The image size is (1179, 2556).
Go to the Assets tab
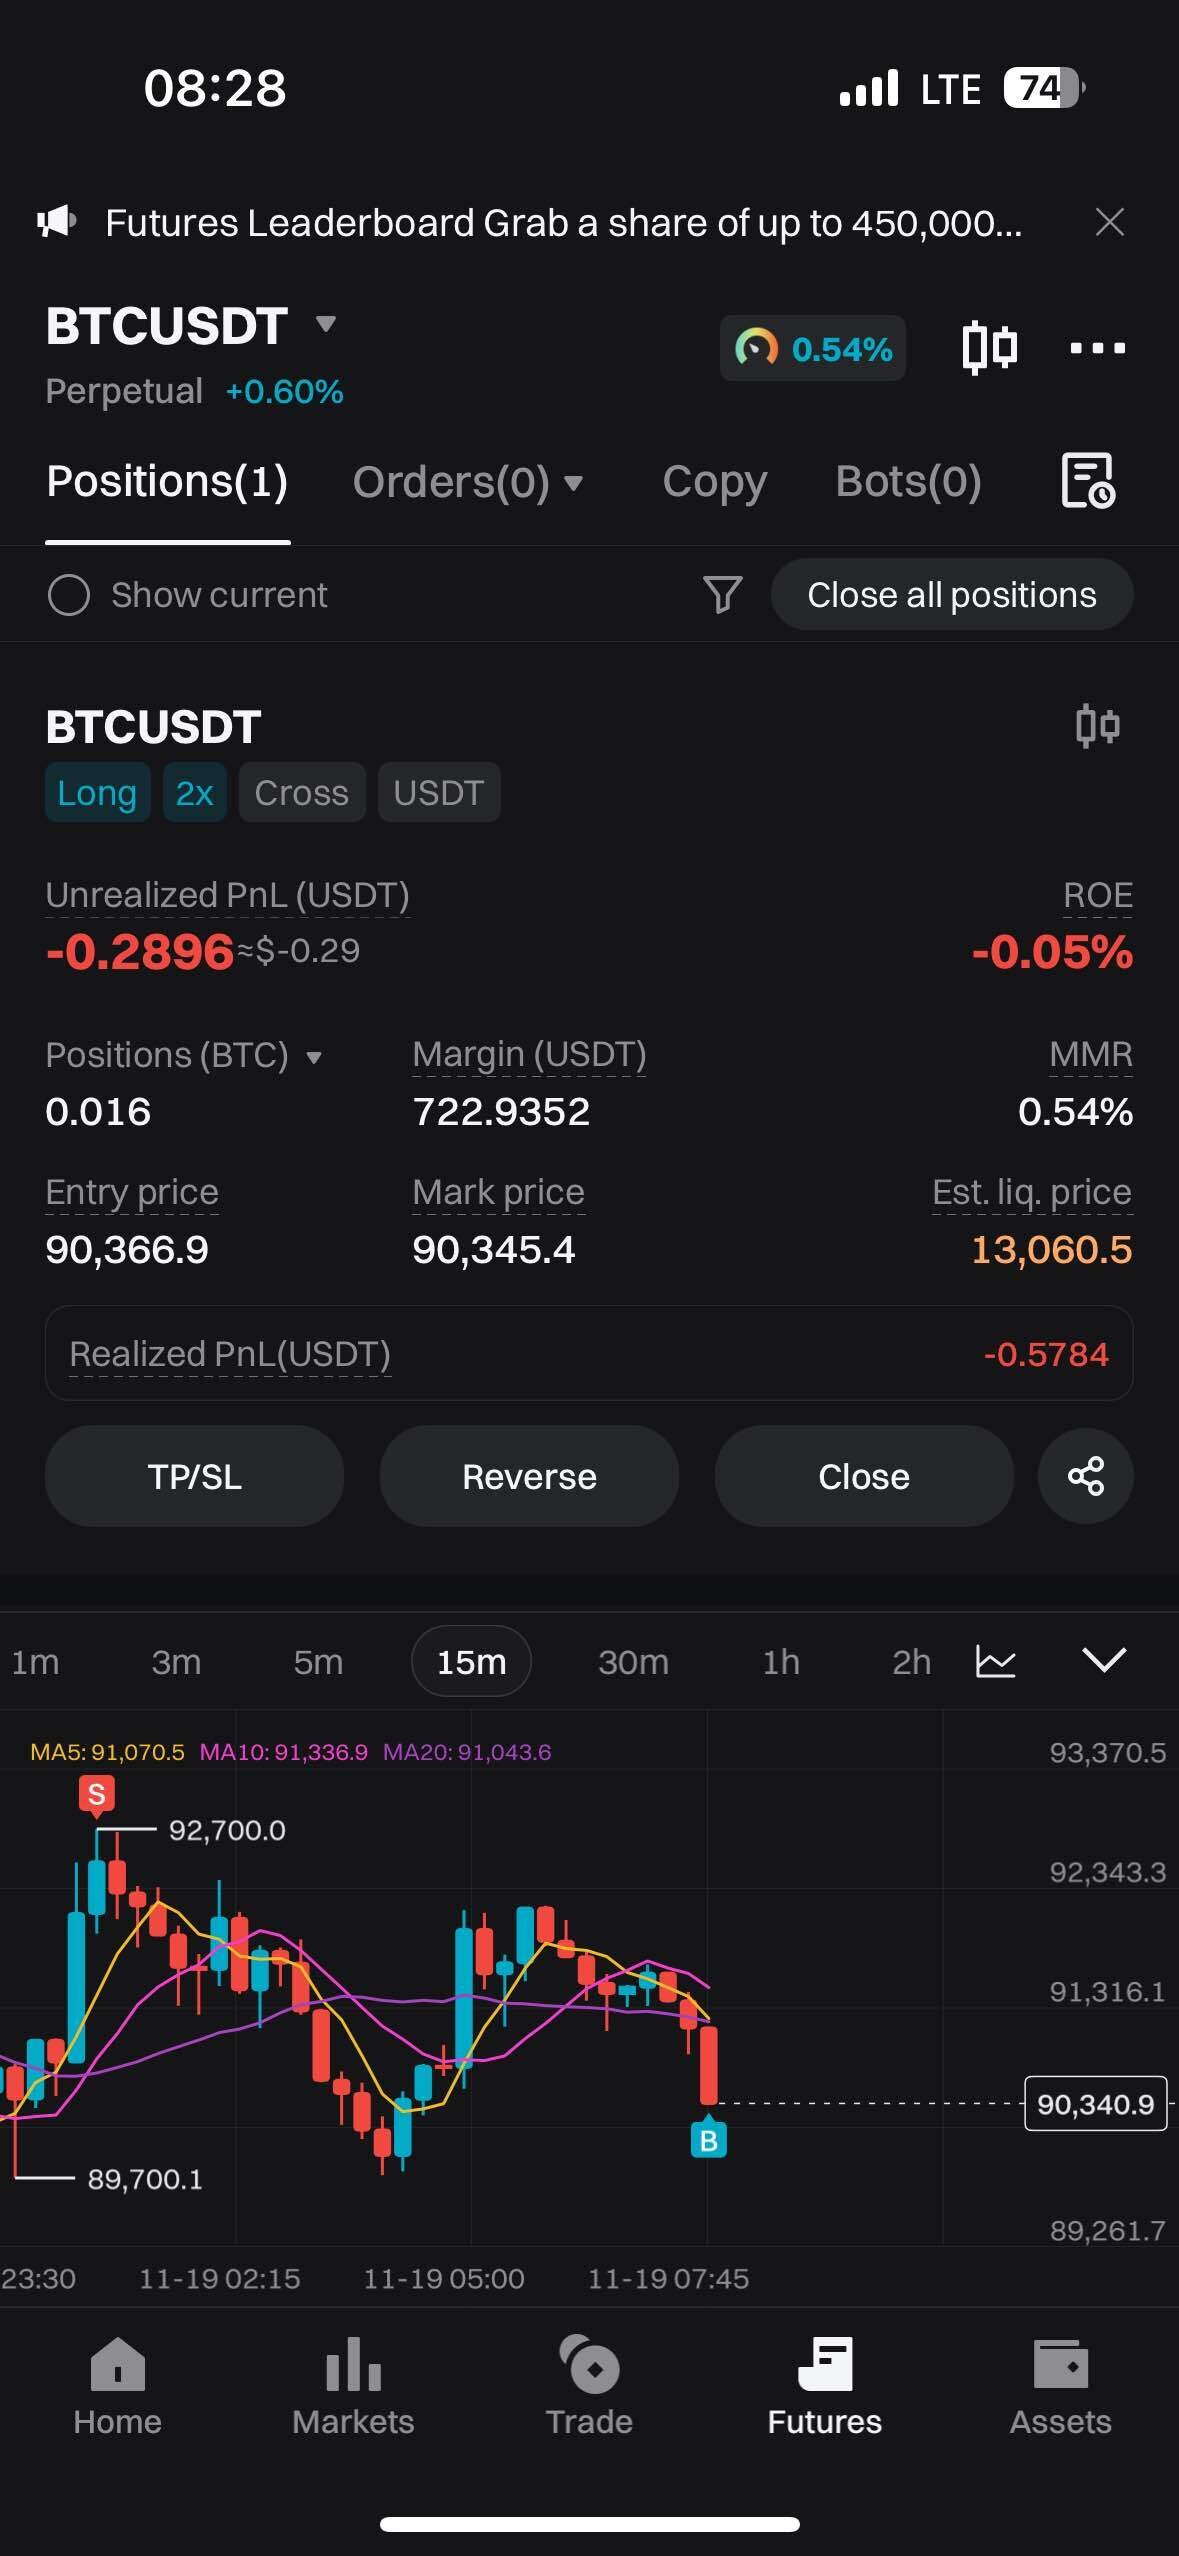pos(1060,2388)
